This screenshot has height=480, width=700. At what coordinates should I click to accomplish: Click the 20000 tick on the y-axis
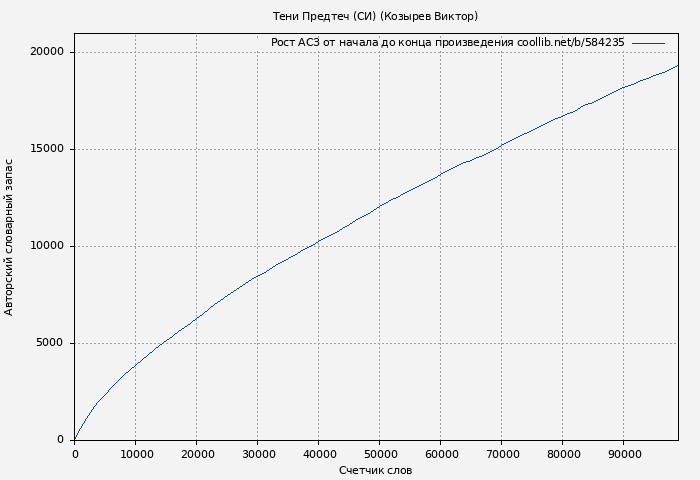[x=46, y=52]
